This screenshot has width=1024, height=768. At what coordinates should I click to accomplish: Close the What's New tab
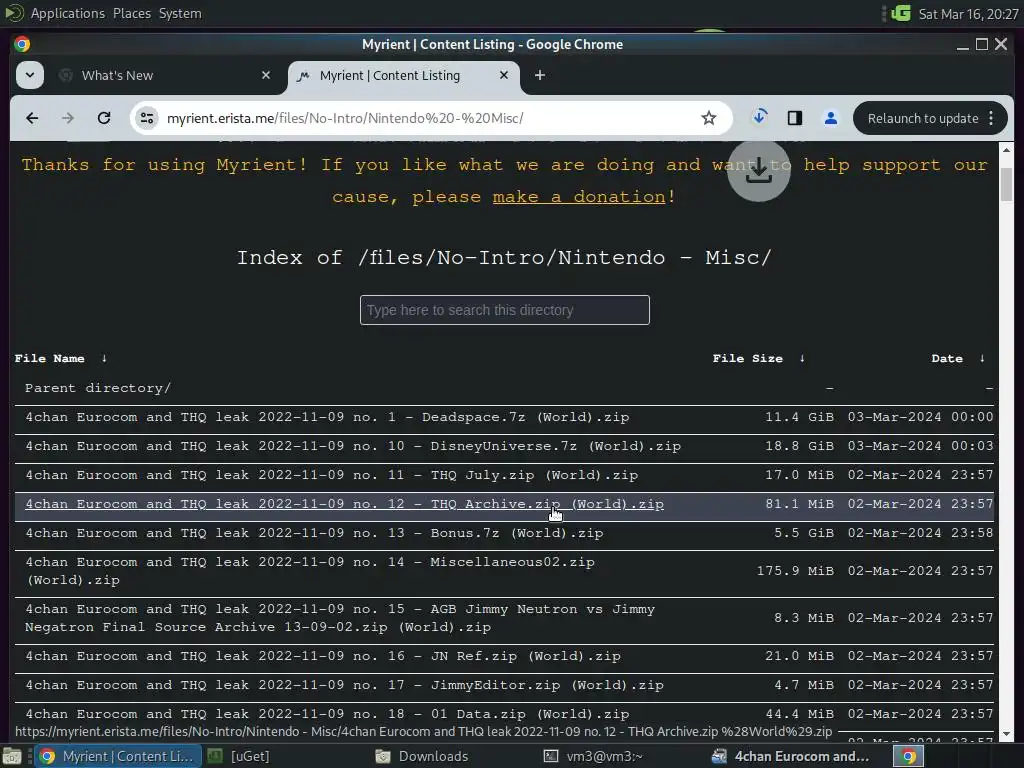pos(266,75)
